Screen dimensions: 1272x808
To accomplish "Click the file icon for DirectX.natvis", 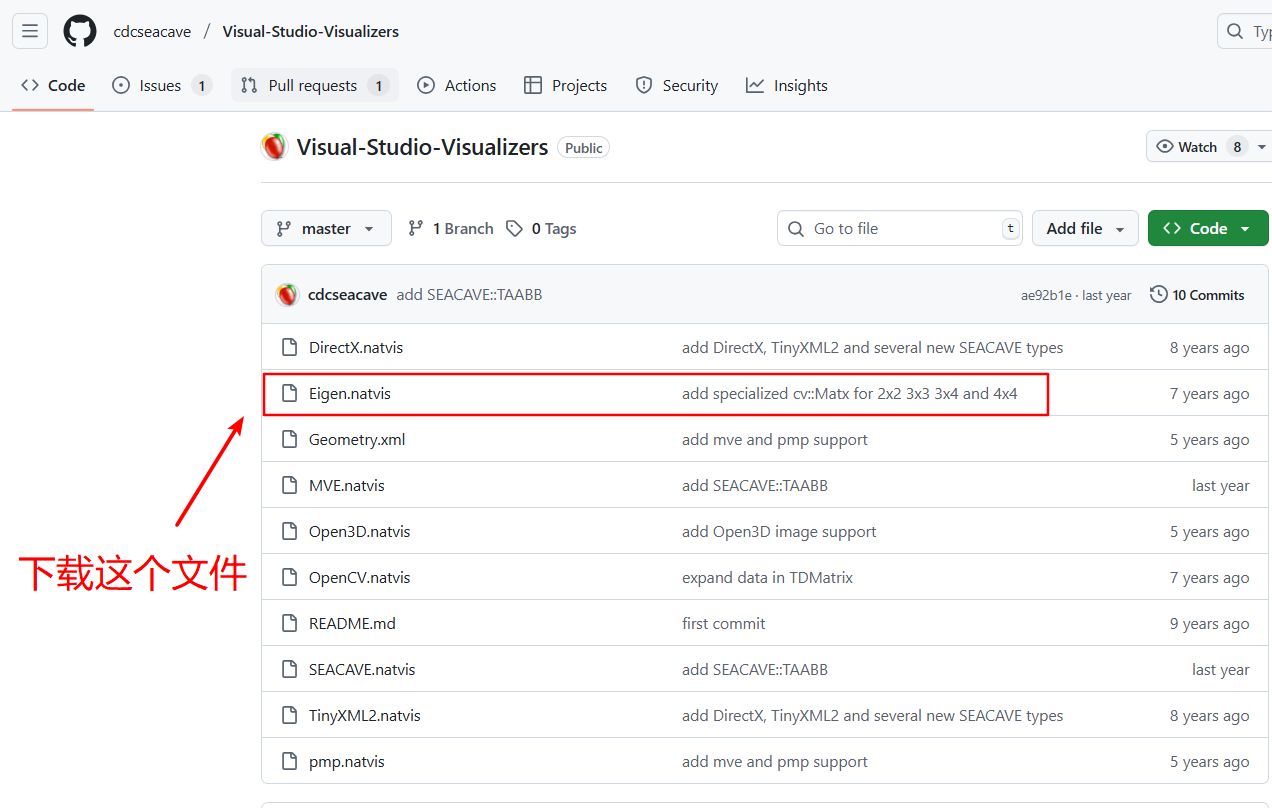I will pyautogui.click(x=290, y=348).
